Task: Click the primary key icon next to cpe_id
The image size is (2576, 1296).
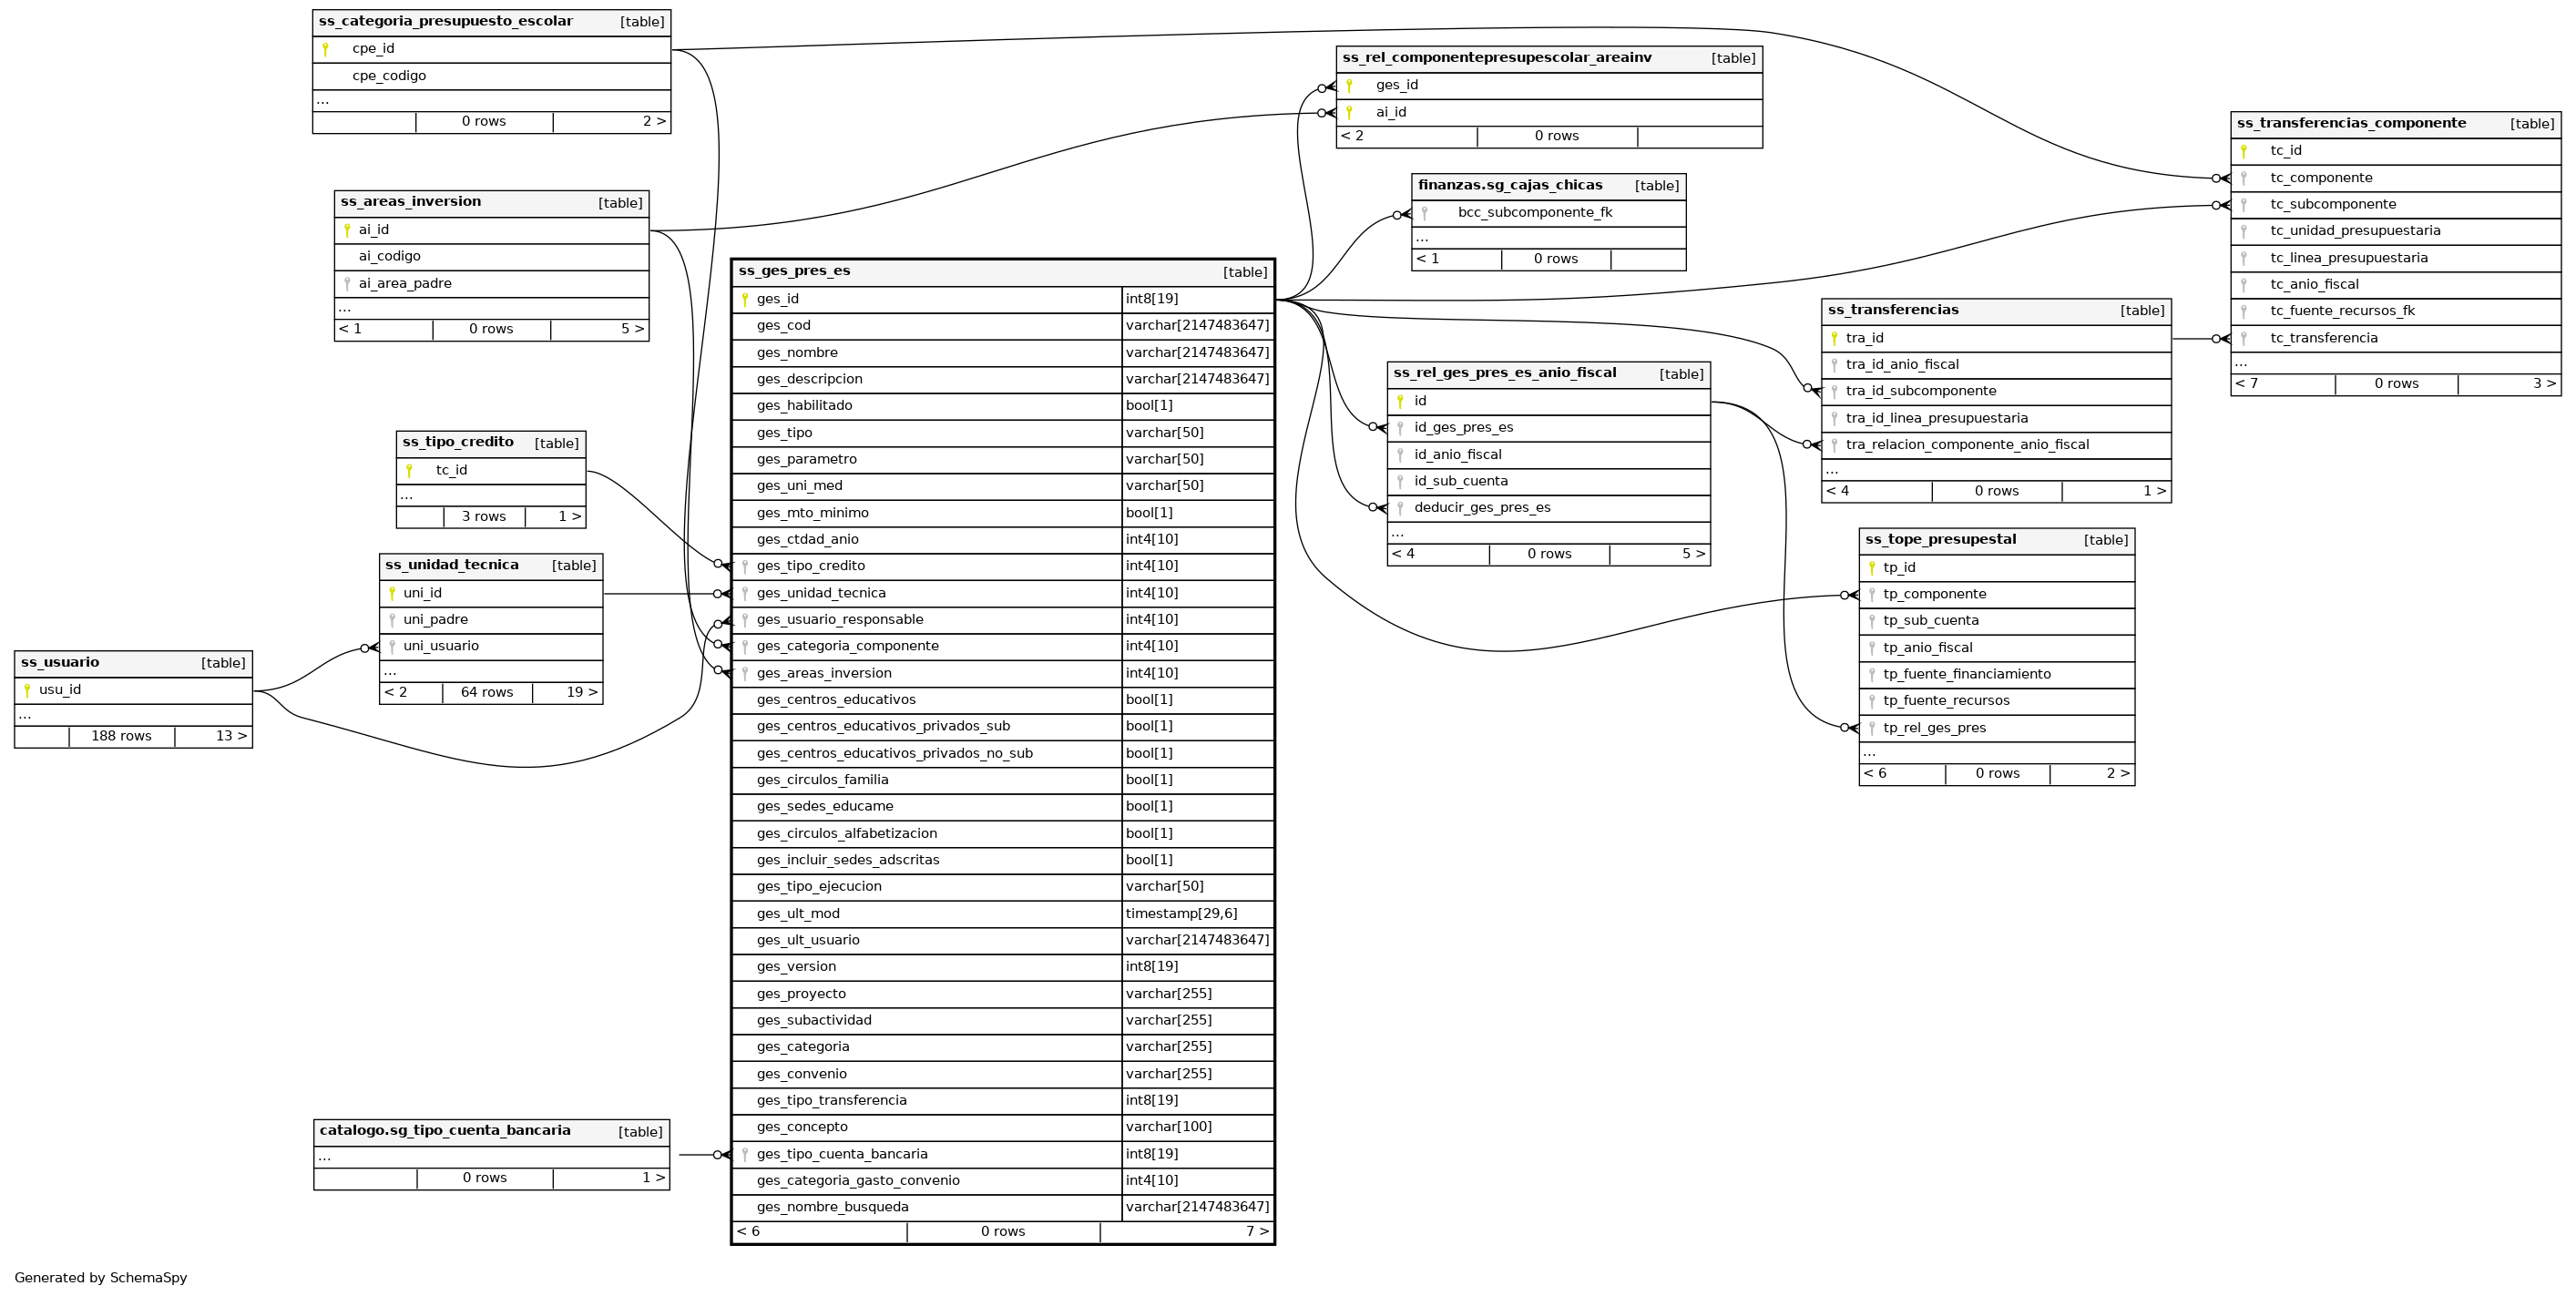Action: coord(325,49)
